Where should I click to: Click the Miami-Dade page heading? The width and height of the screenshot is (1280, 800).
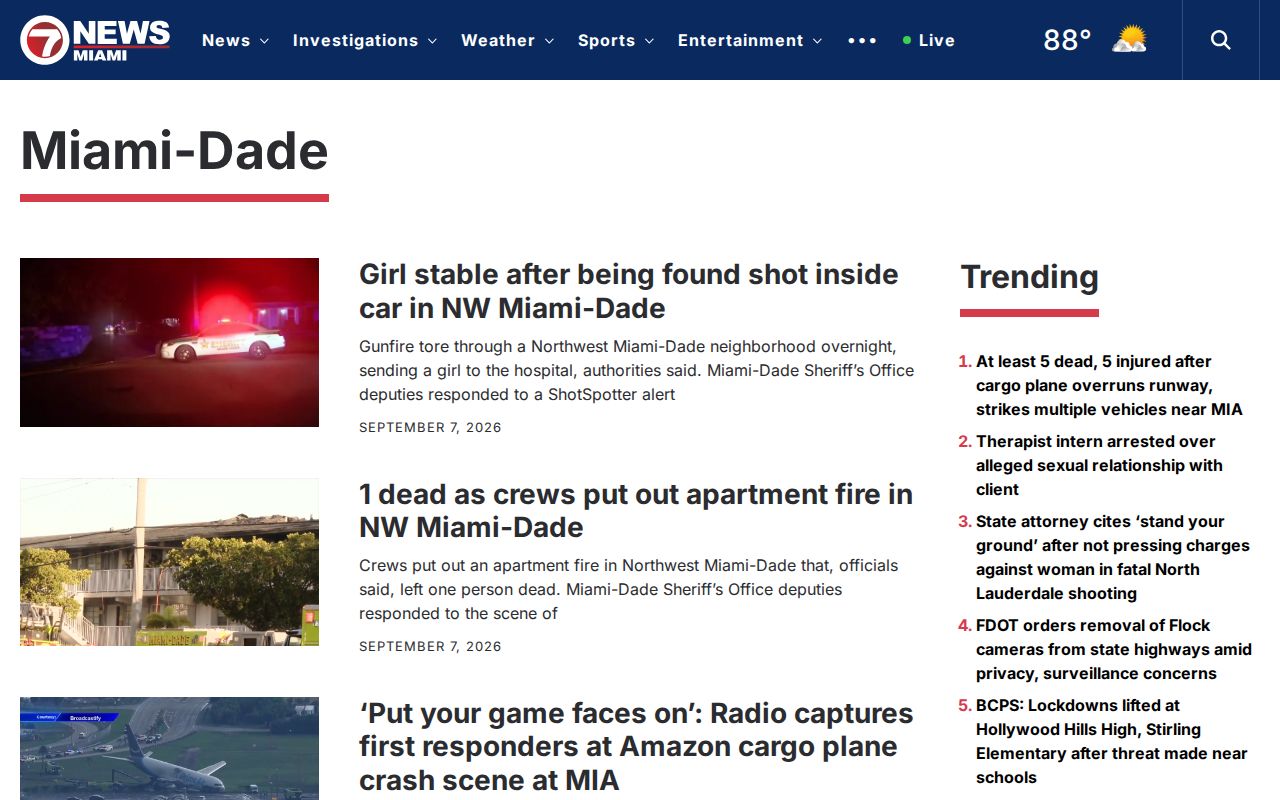[x=174, y=151]
